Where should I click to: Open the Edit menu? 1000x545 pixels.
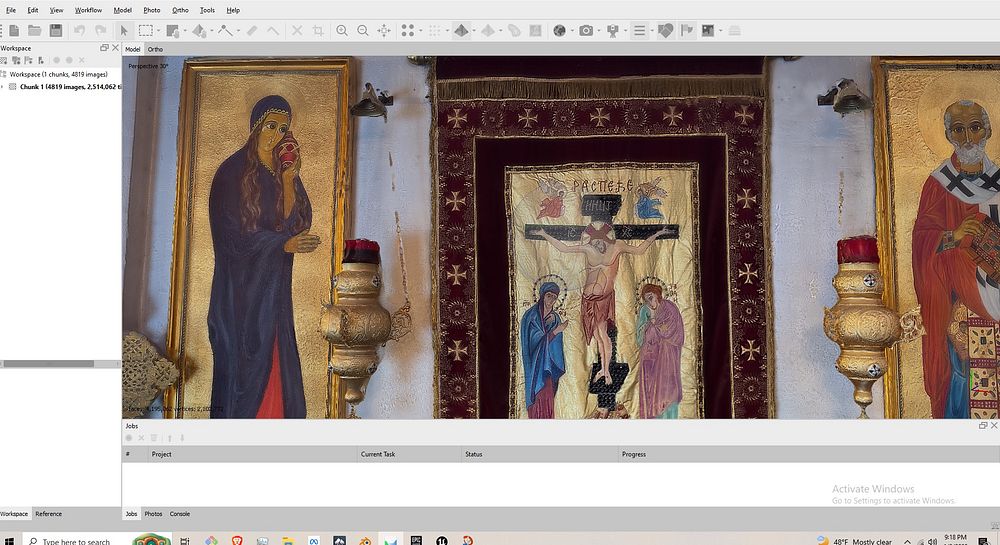pyautogui.click(x=33, y=10)
